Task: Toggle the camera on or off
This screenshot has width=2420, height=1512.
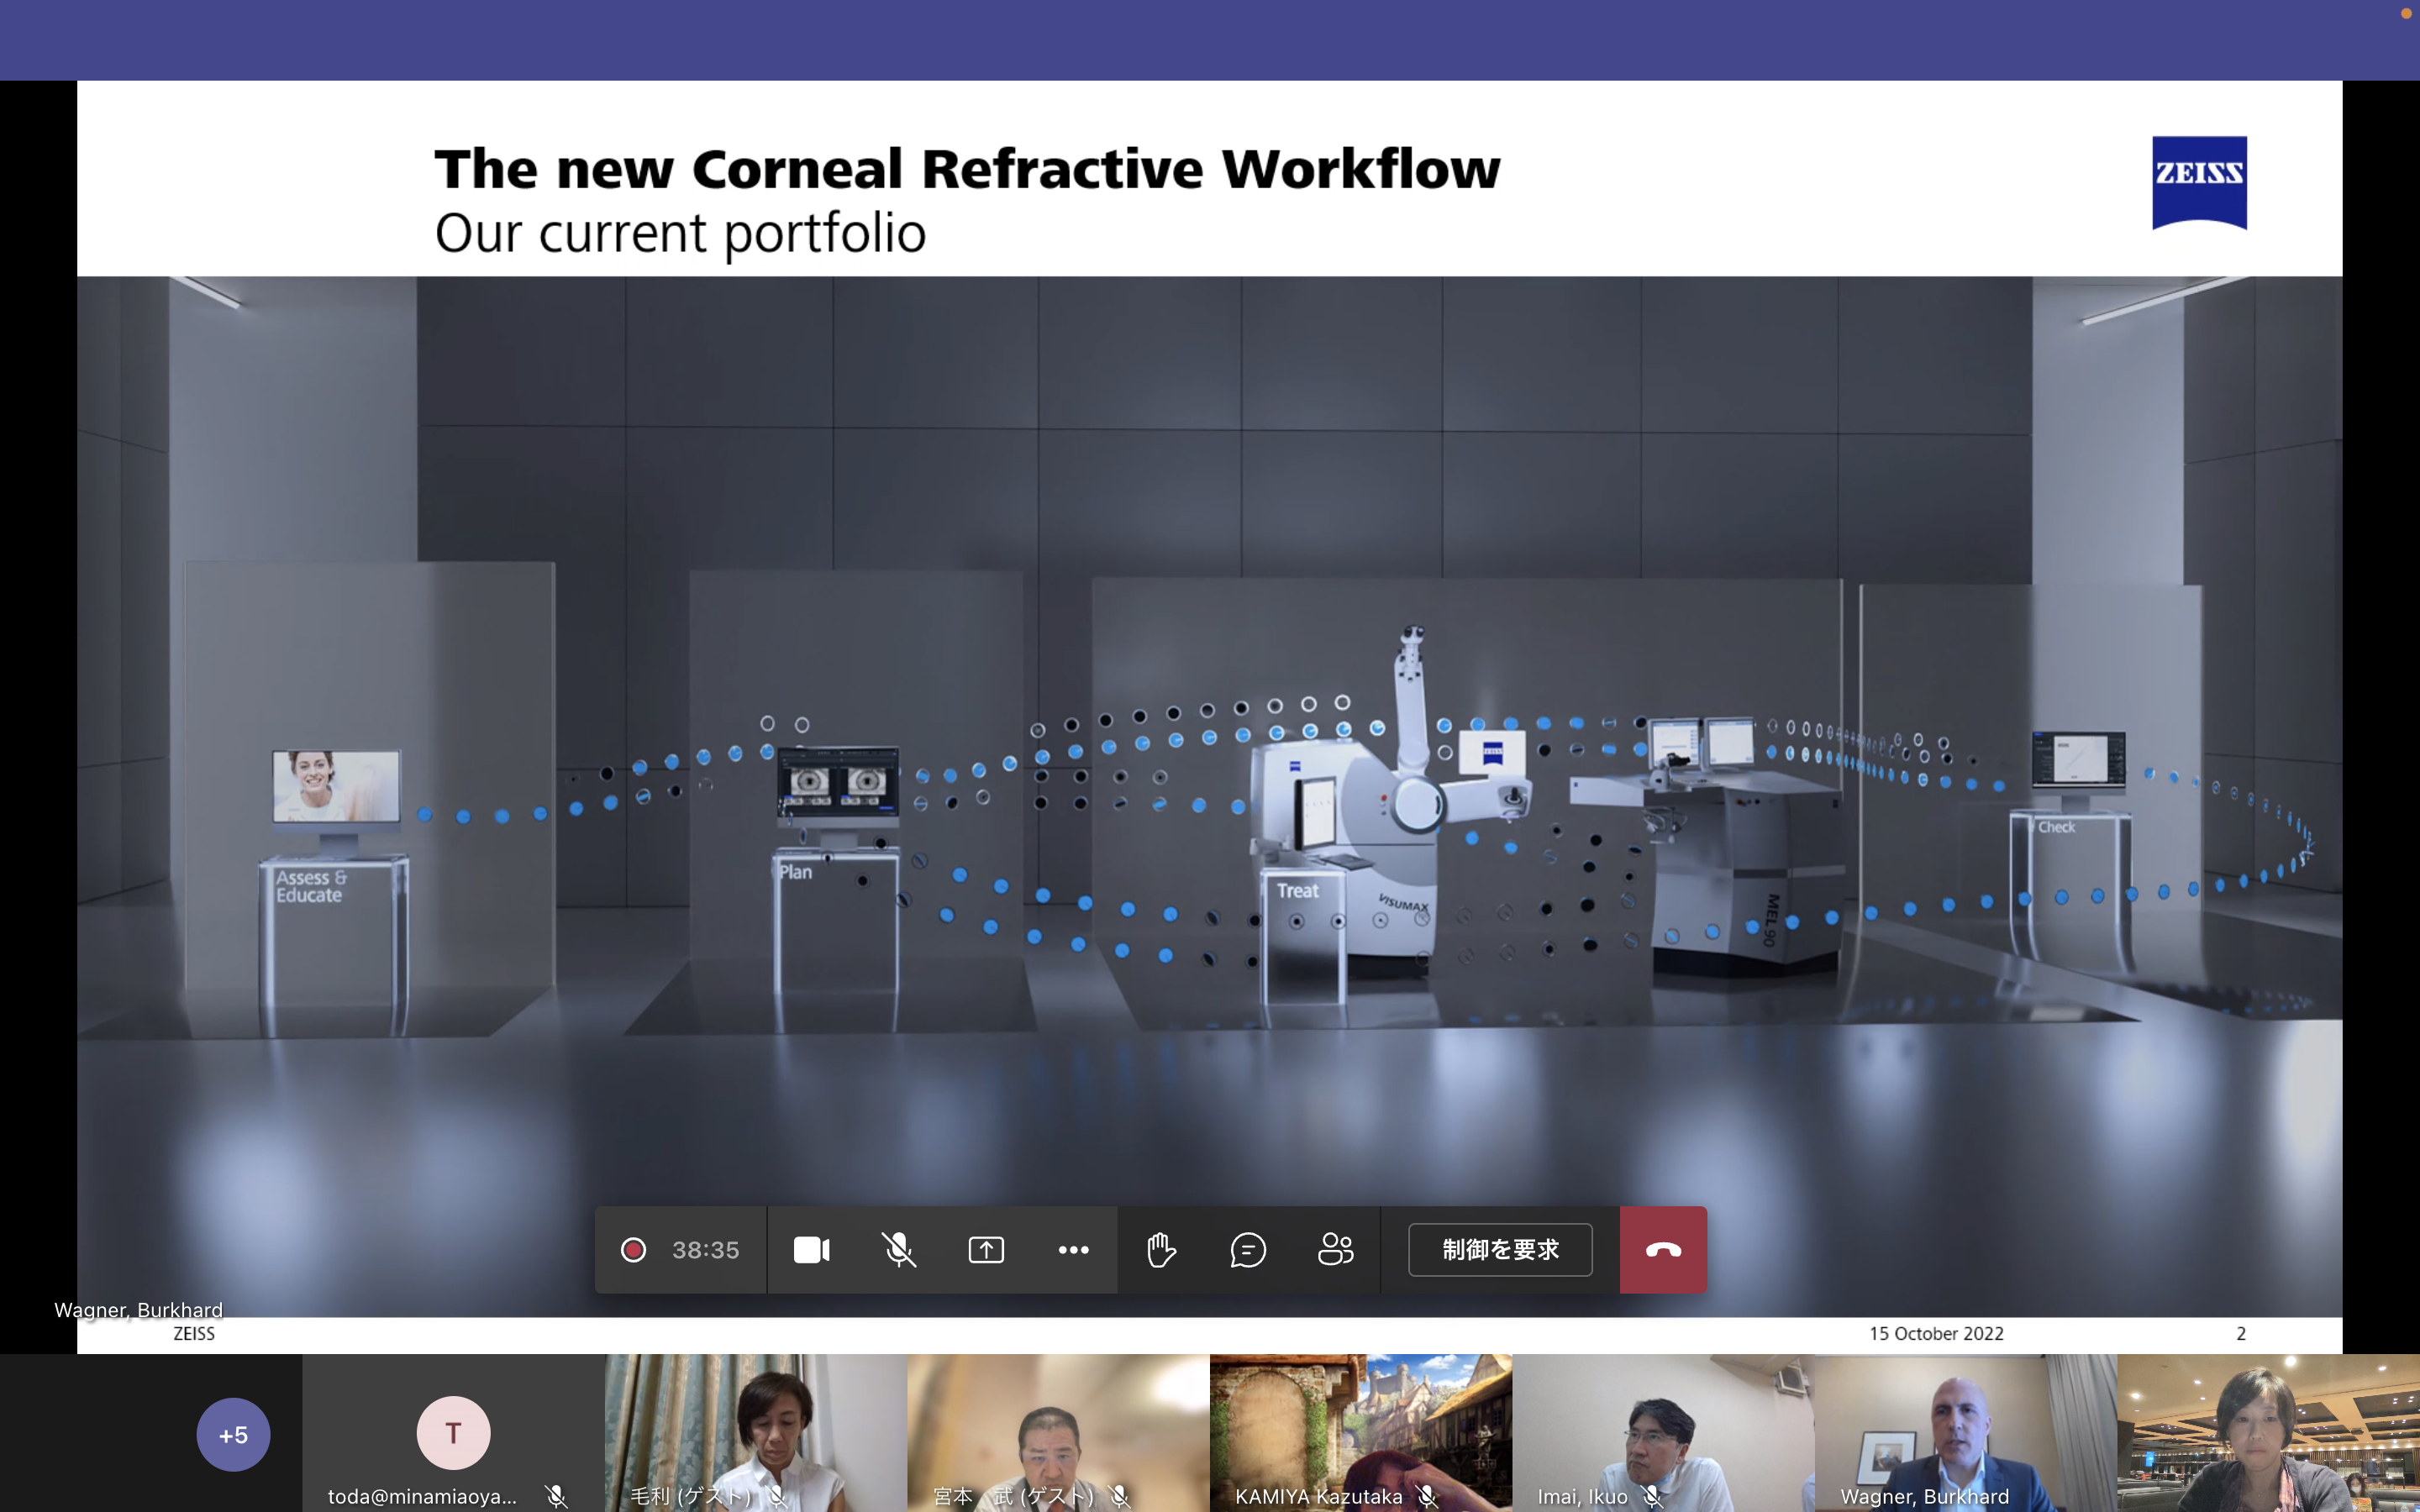Action: (811, 1250)
